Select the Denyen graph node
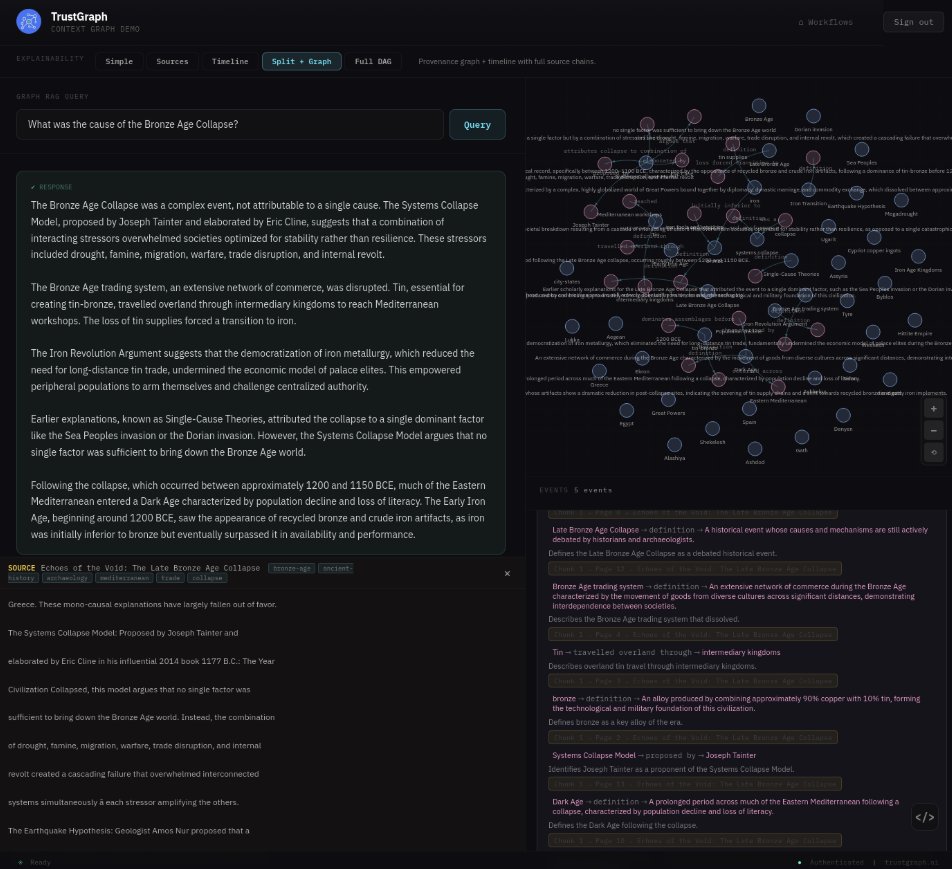Screen dimensions: 952x869 coord(843,415)
